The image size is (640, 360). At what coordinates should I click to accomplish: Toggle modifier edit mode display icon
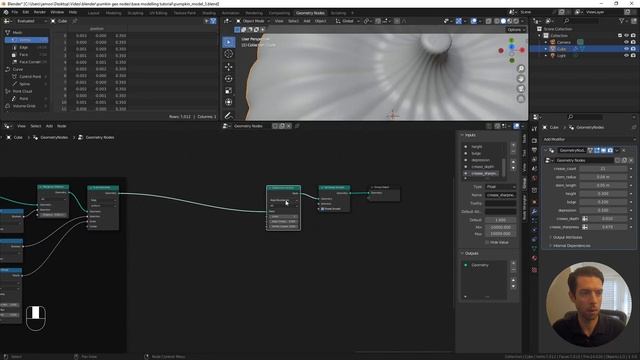pos(597,151)
